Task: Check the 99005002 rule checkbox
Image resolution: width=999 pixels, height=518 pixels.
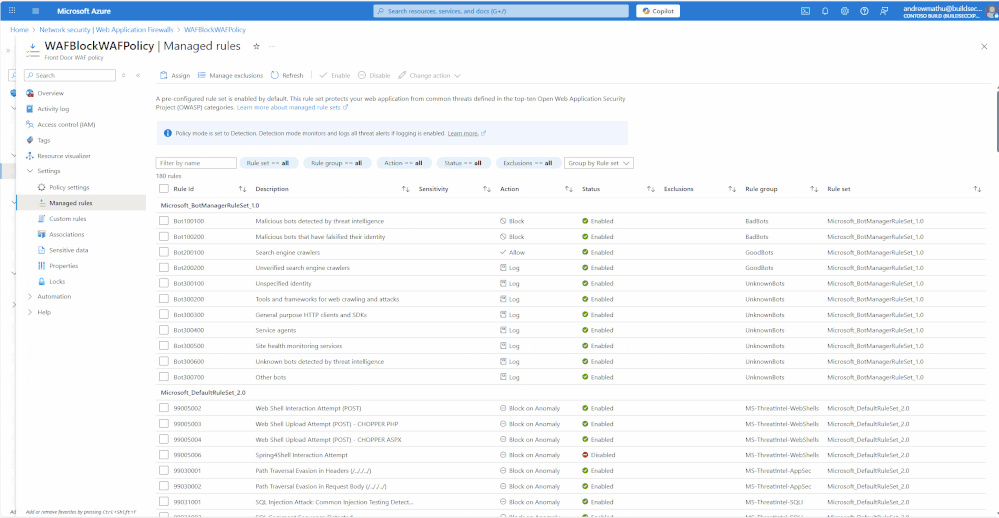Action: coord(164,408)
